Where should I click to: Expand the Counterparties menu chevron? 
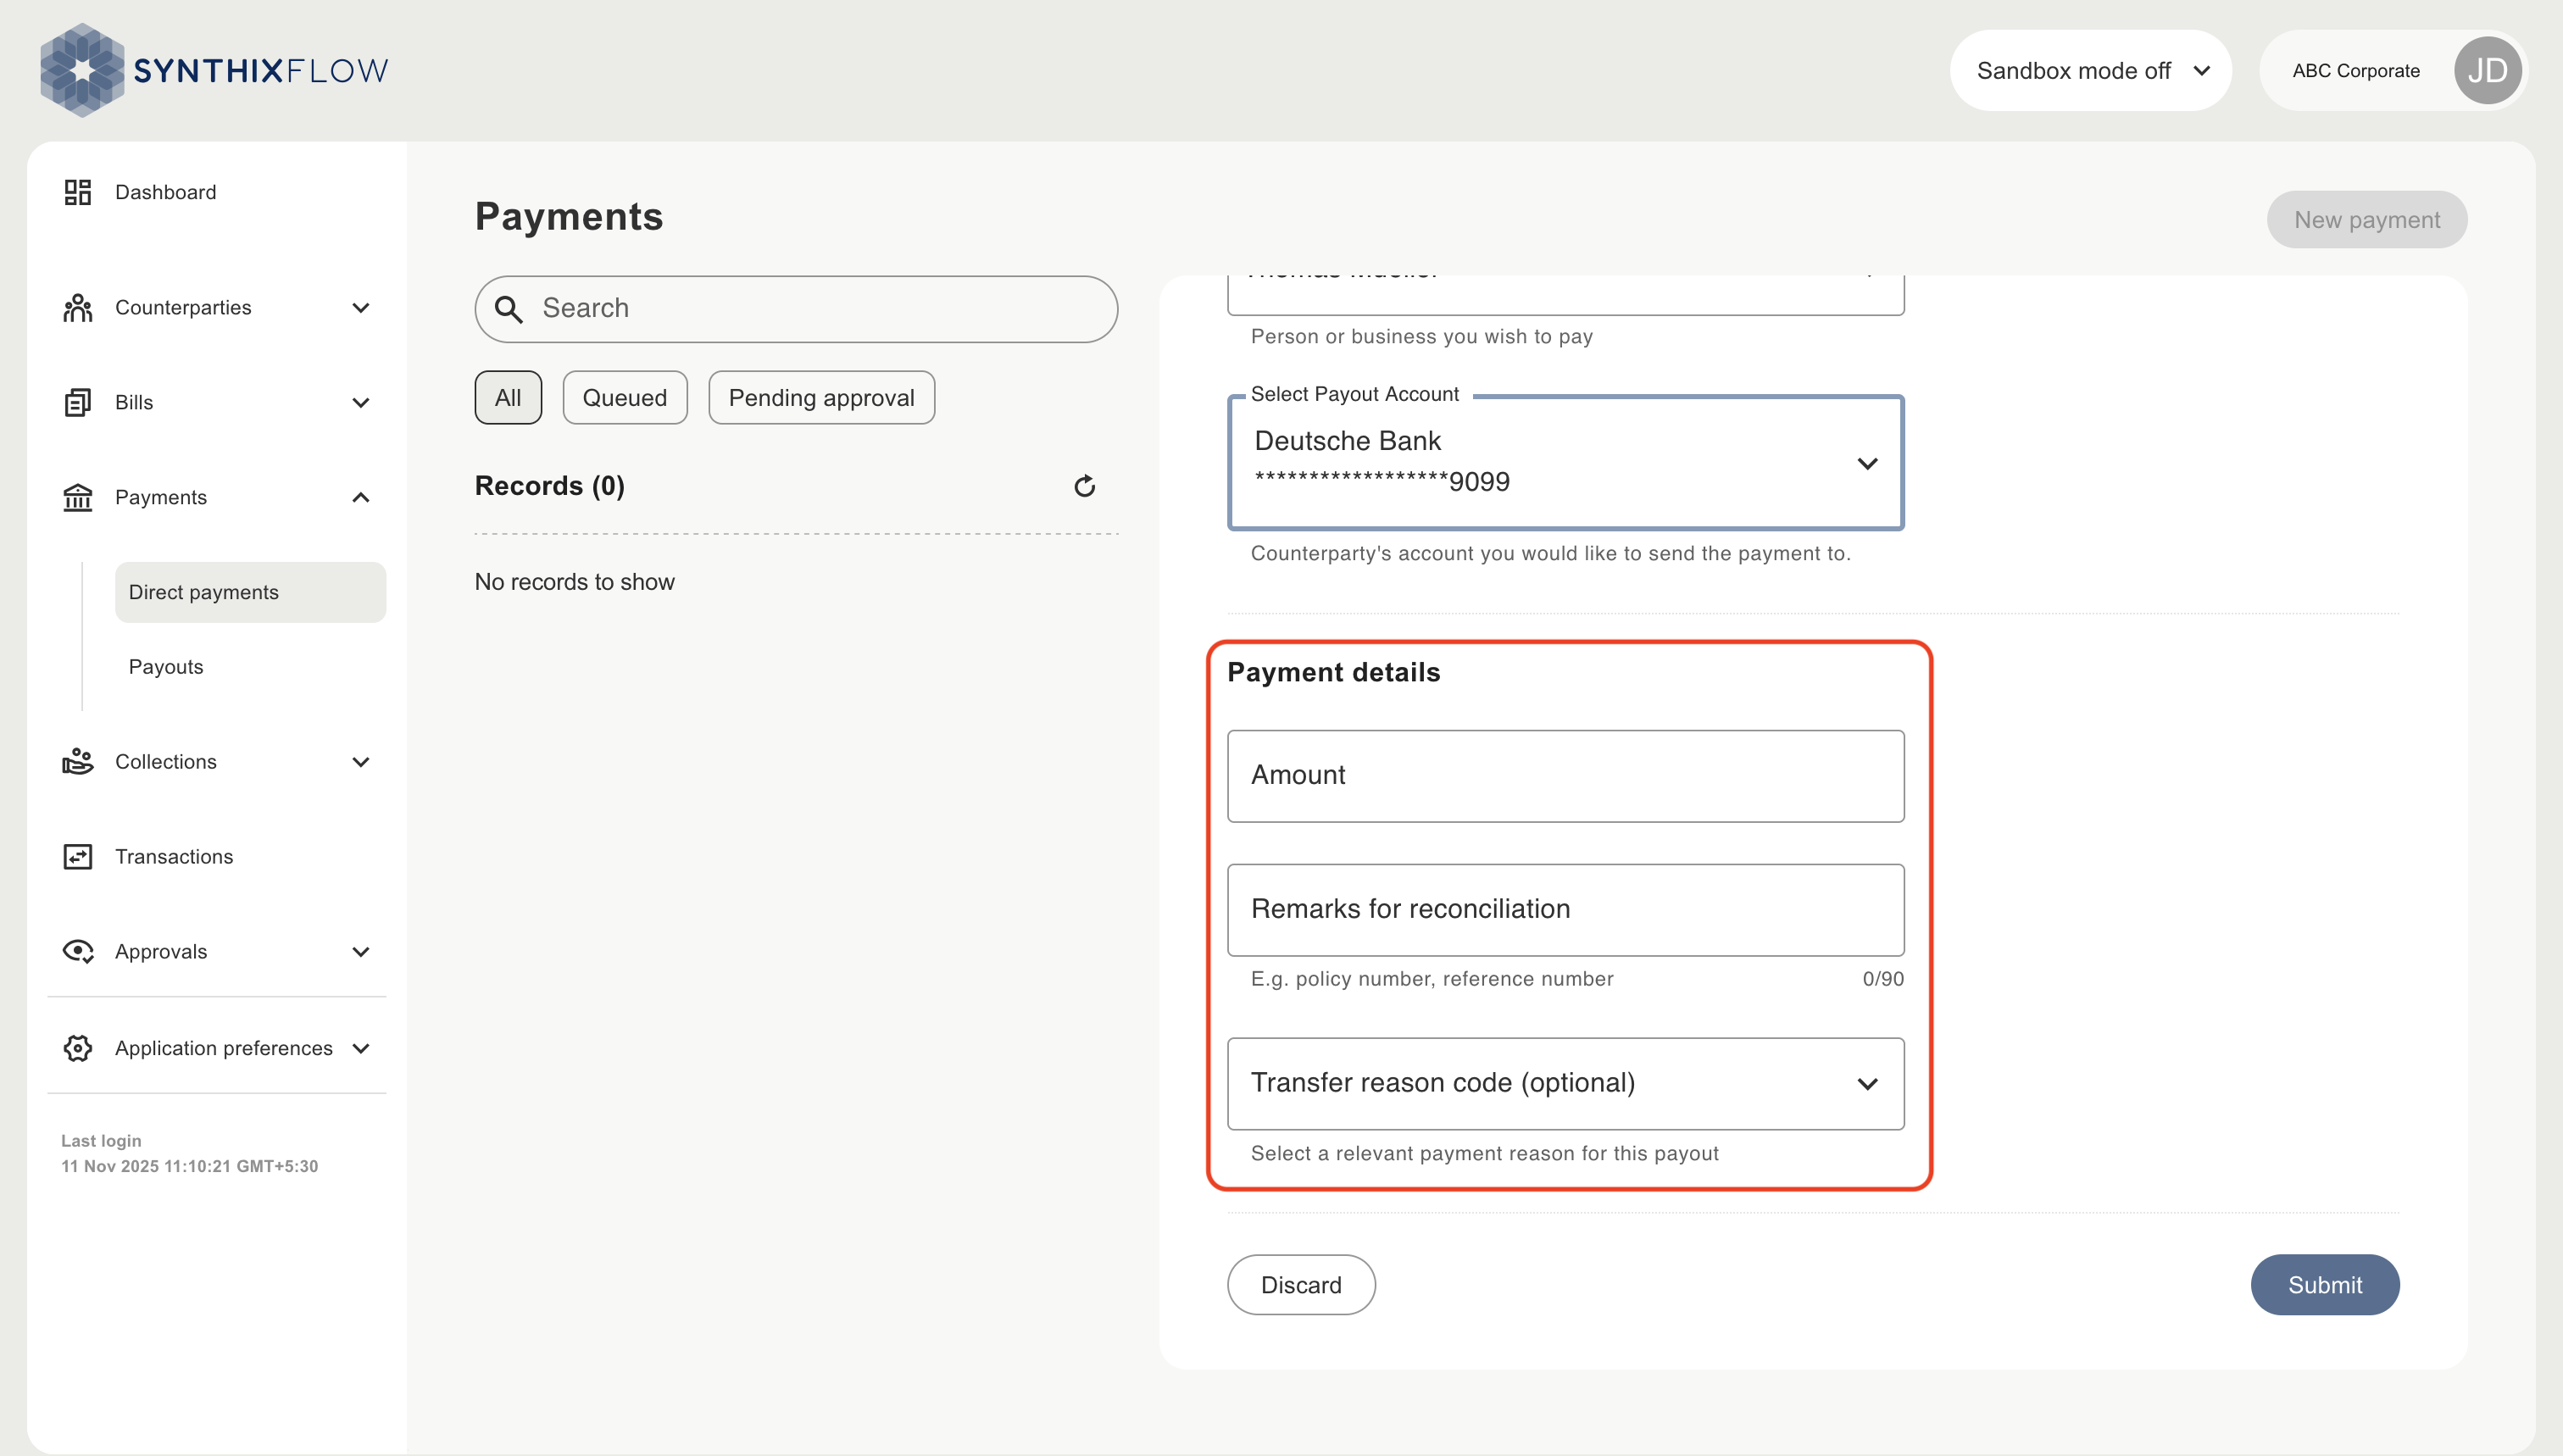click(361, 308)
